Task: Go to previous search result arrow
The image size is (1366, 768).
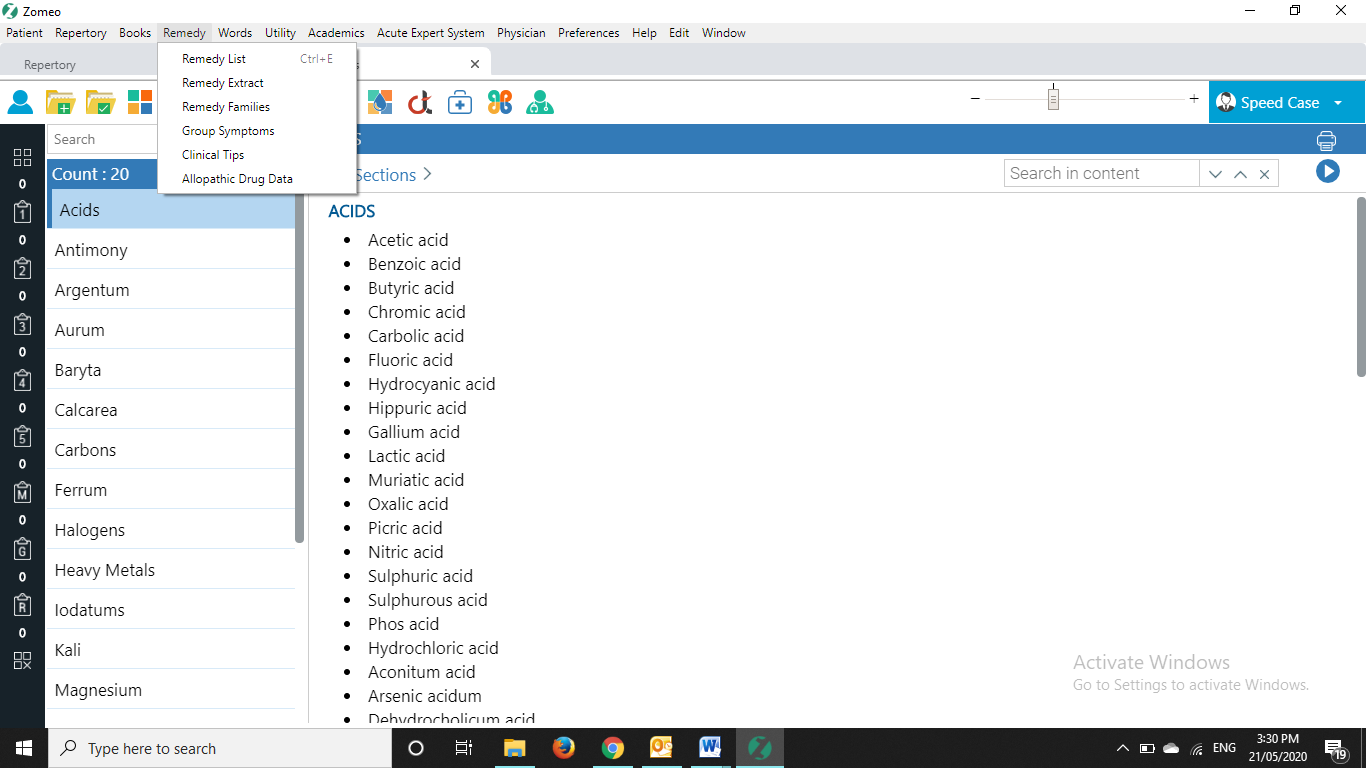Action: click(x=1240, y=174)
